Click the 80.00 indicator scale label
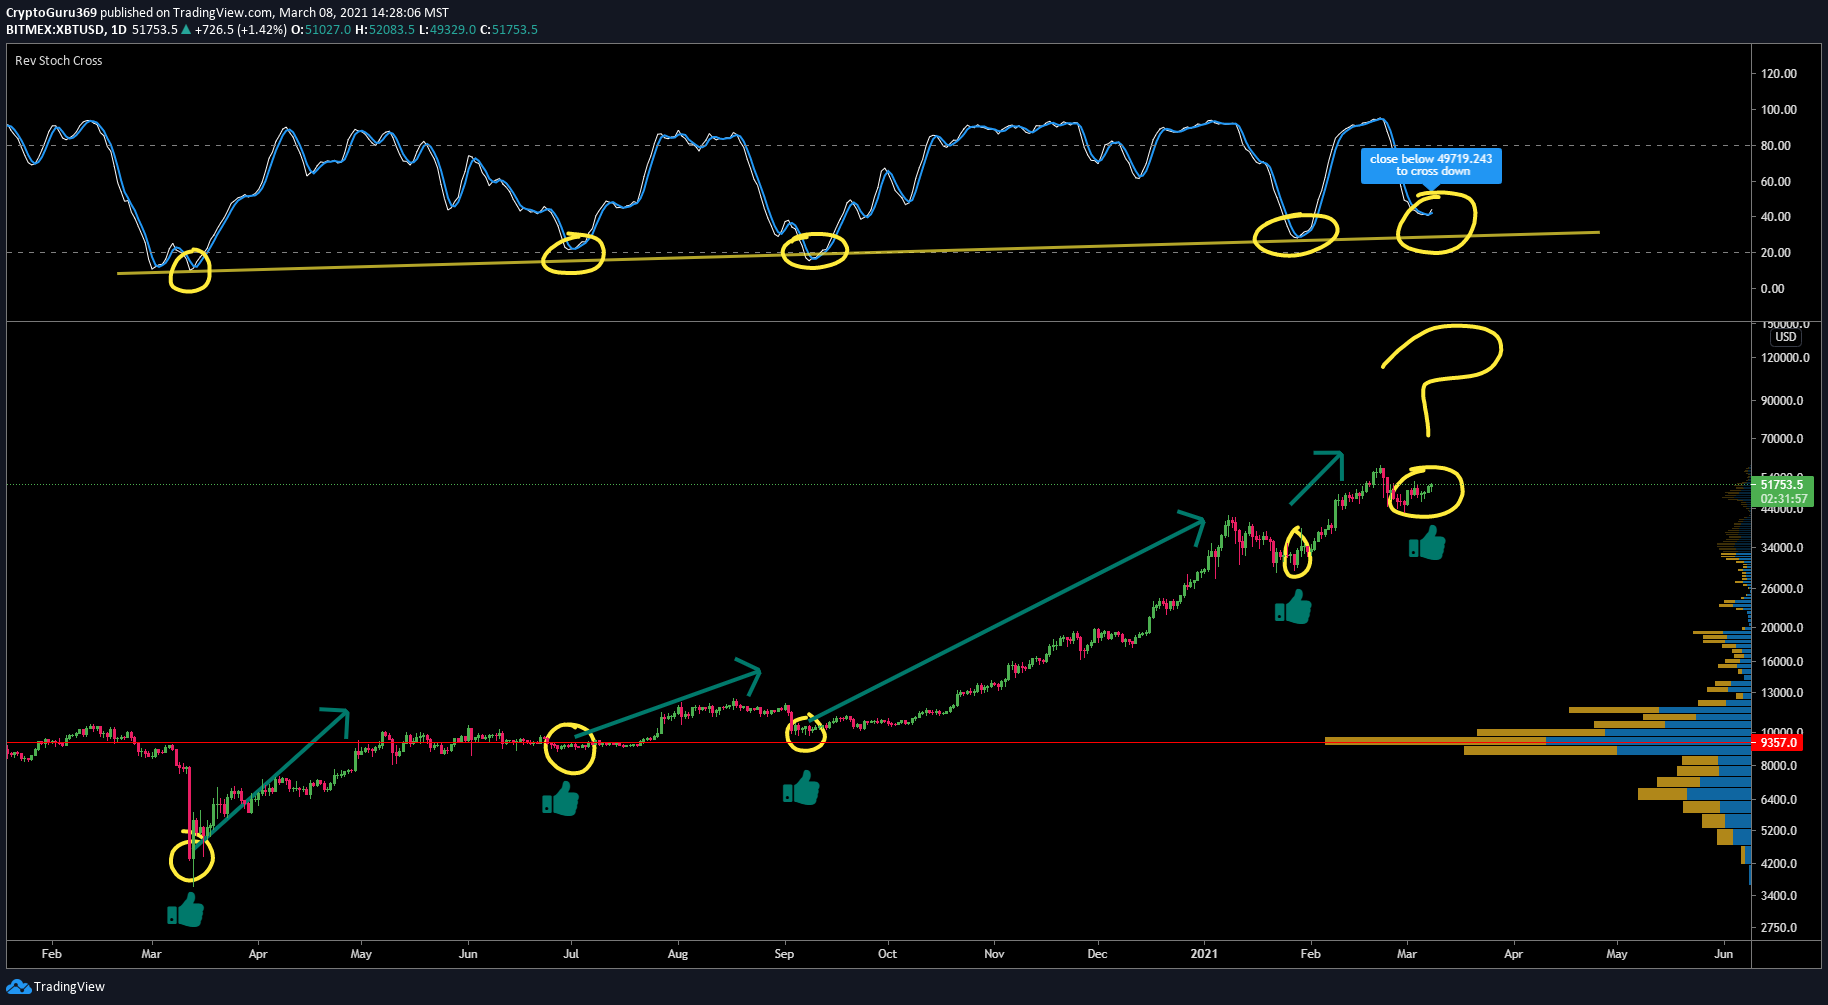This screenshot has height=1005, width=1828. pos(1776,146)
